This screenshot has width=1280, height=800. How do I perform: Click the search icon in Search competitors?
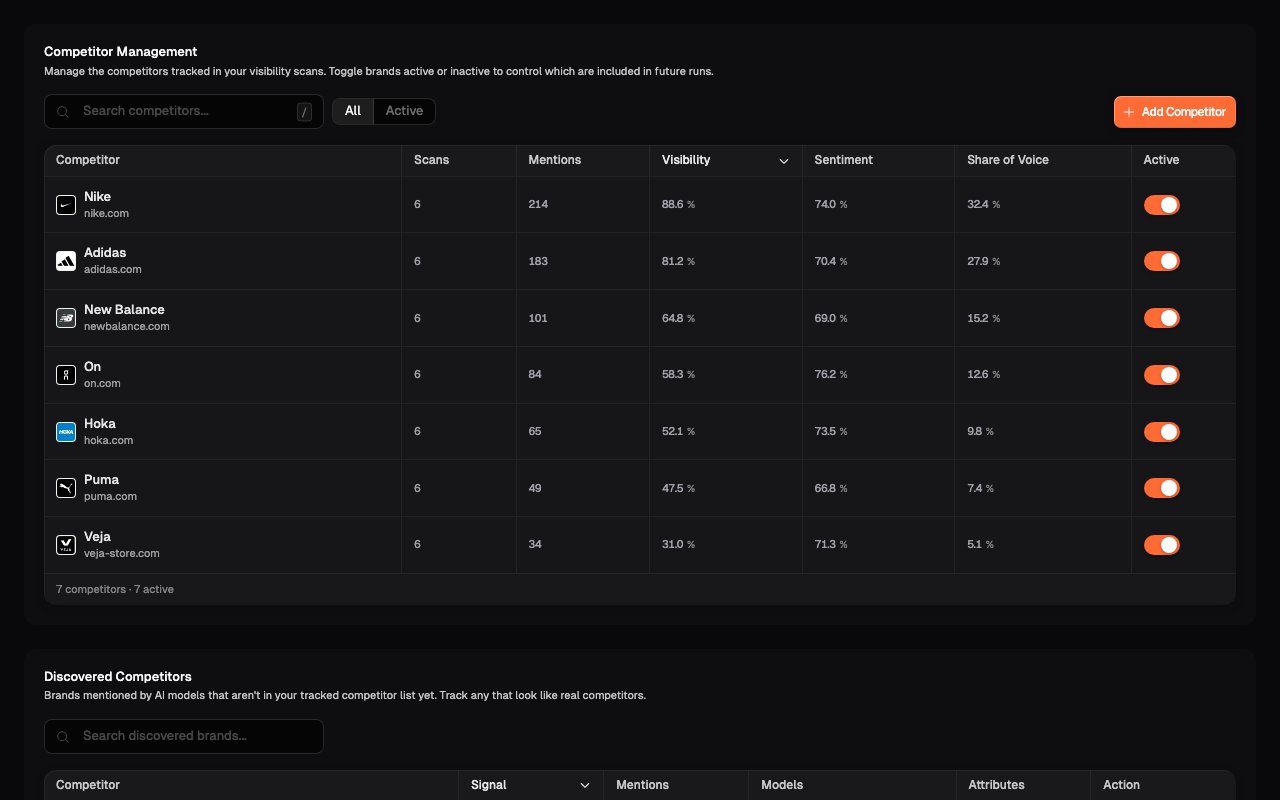(x=63, y=112)
